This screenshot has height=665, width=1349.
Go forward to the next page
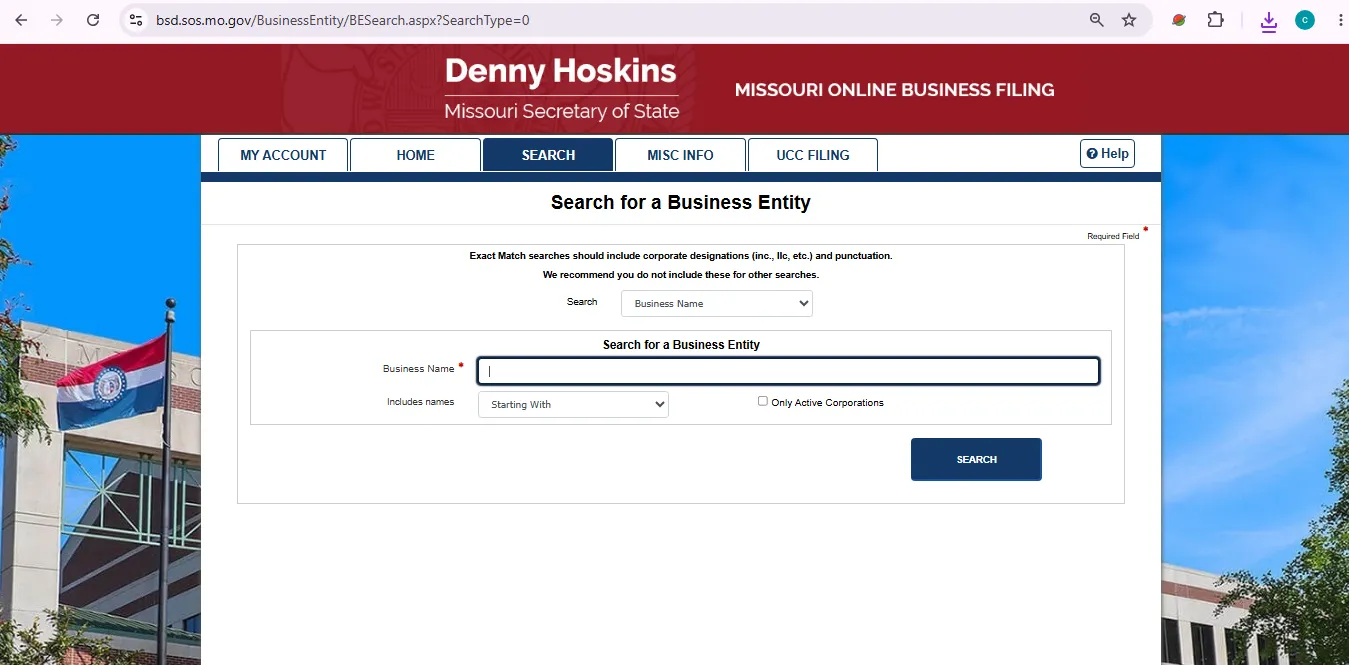tap(57, 20)
